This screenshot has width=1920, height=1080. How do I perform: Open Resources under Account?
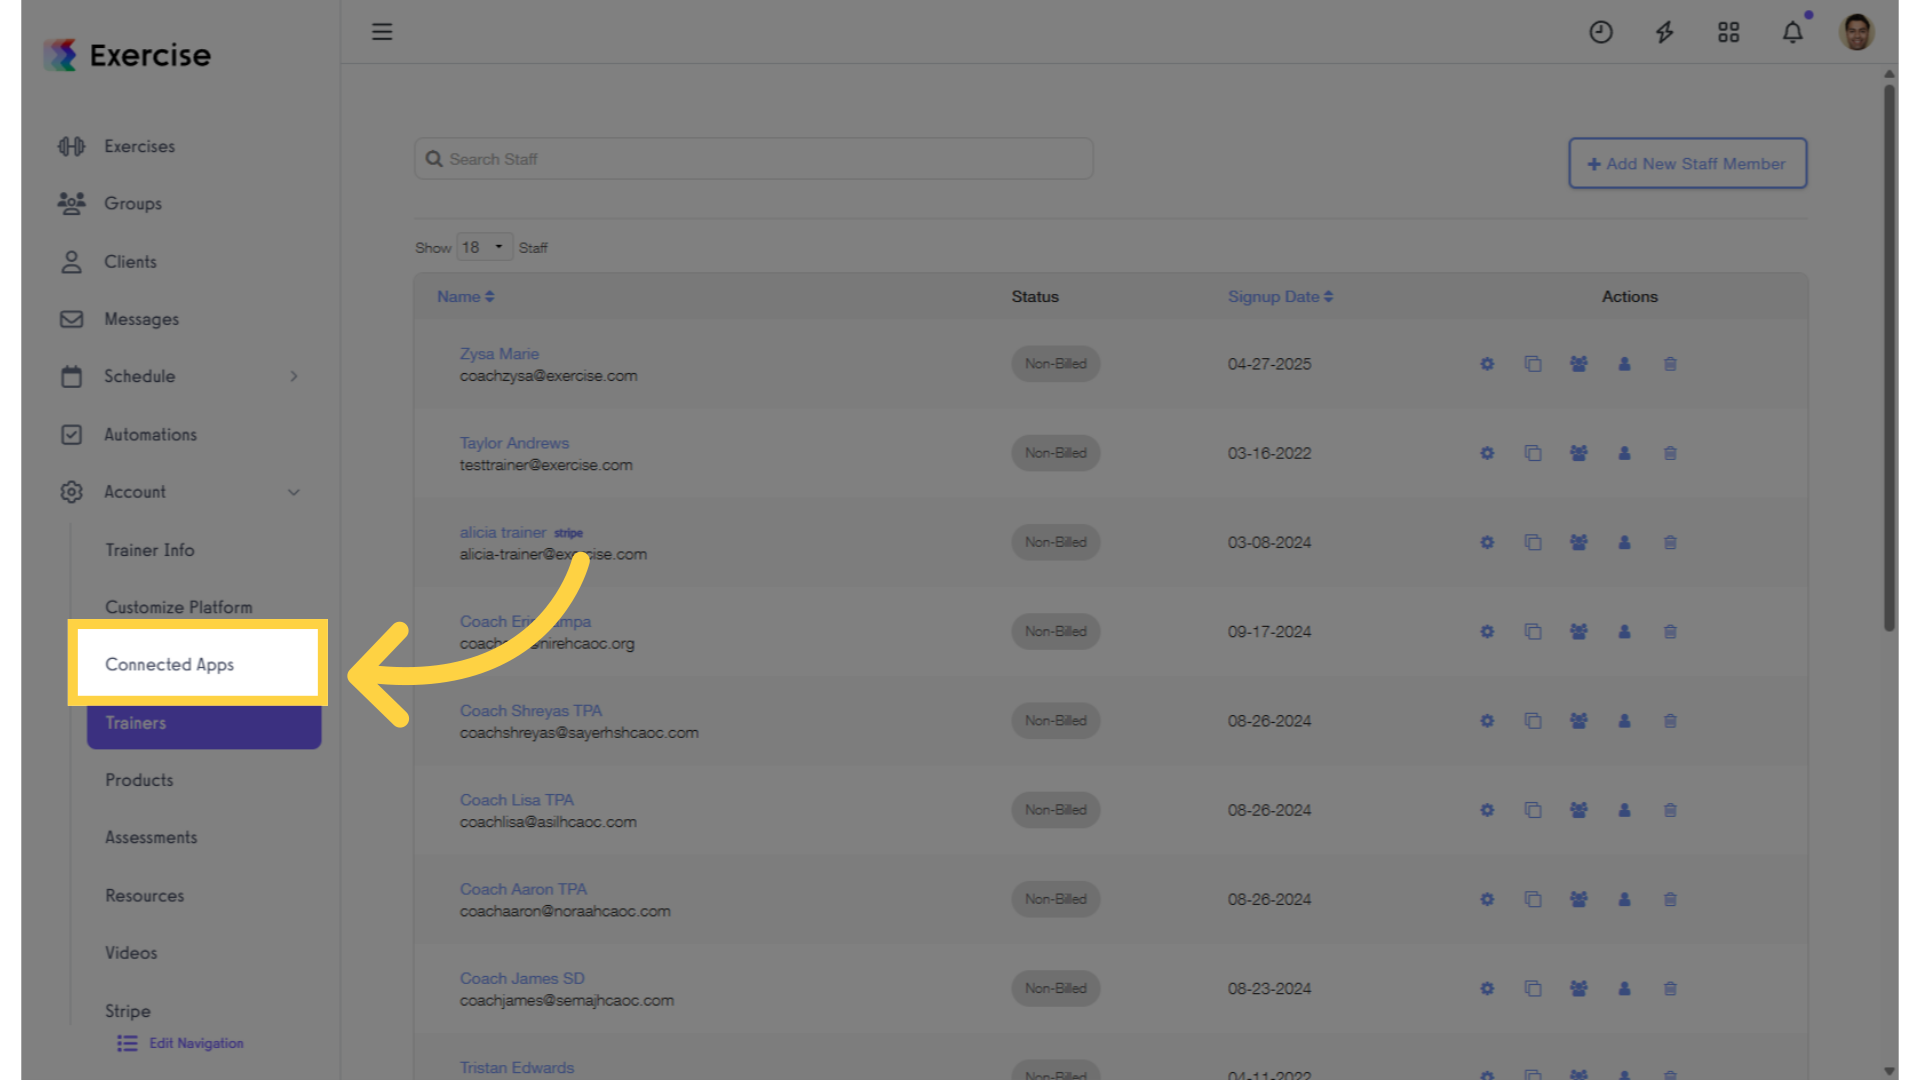(x=145, y=895)
